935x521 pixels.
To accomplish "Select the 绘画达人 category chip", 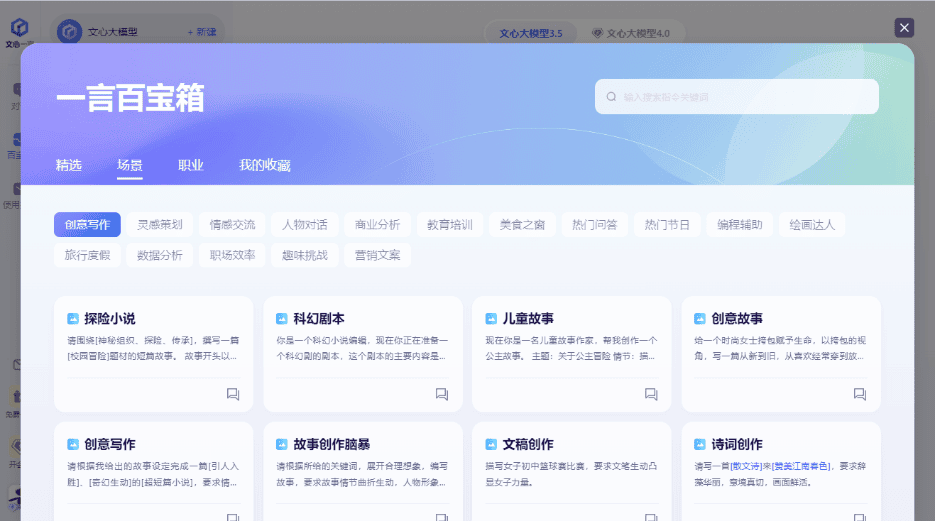I will point(812,225).
